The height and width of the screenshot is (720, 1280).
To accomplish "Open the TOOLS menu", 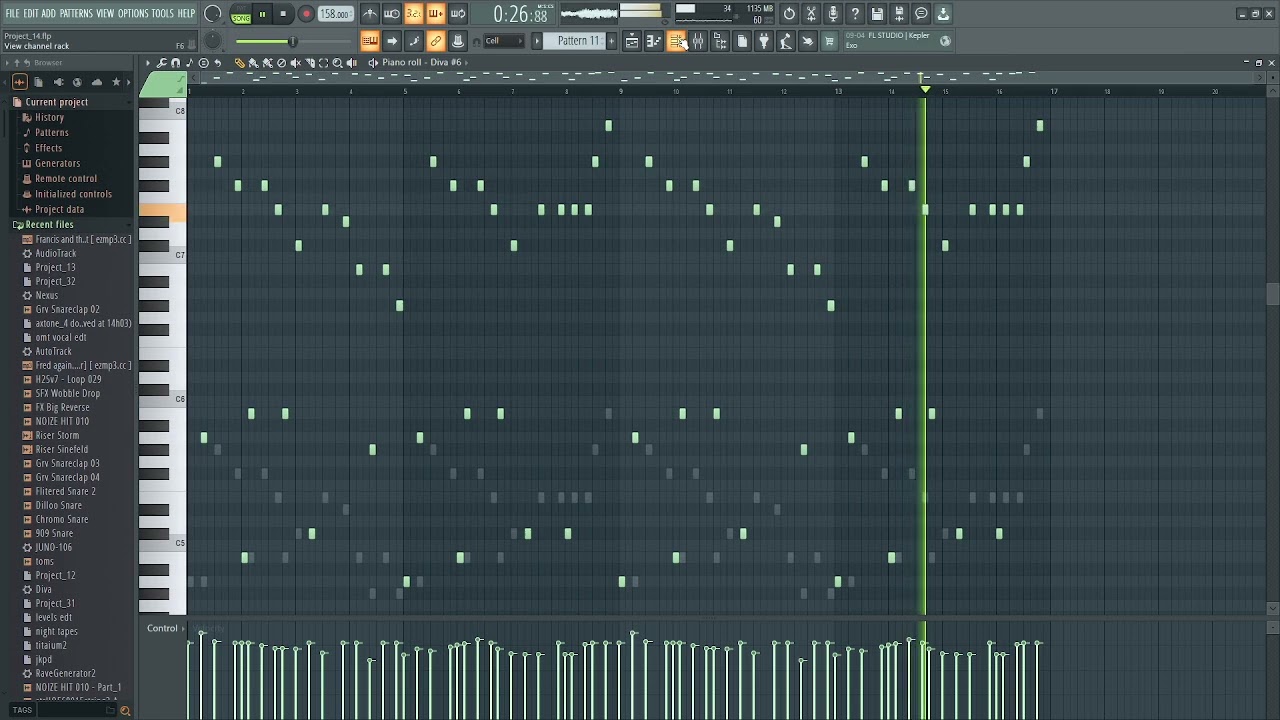I will [162, 13].
